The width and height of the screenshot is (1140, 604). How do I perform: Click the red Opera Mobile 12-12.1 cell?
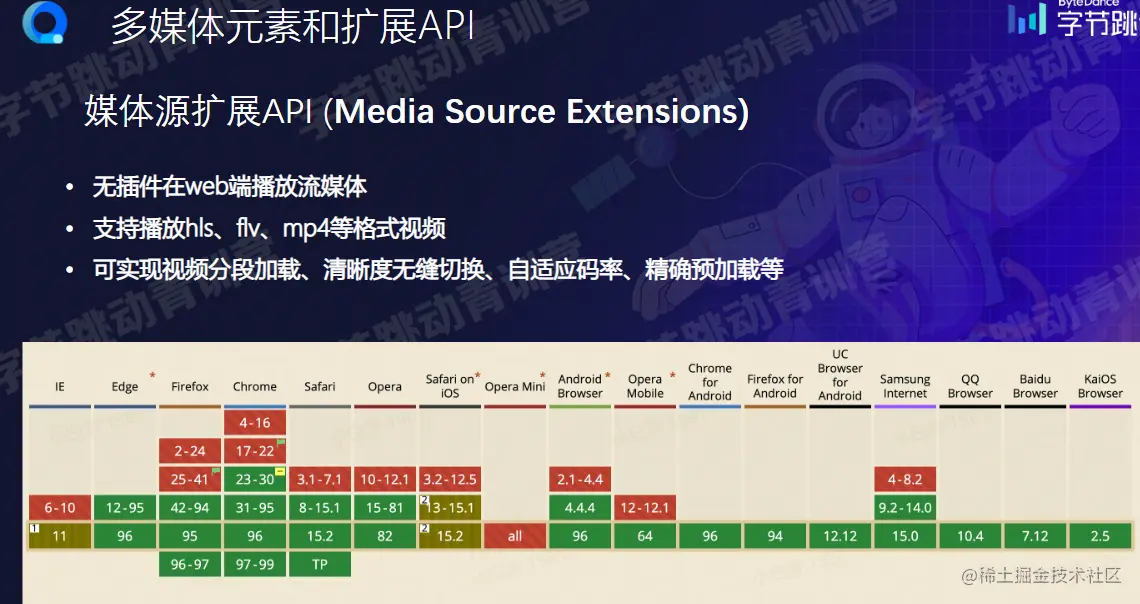[645, 507]
